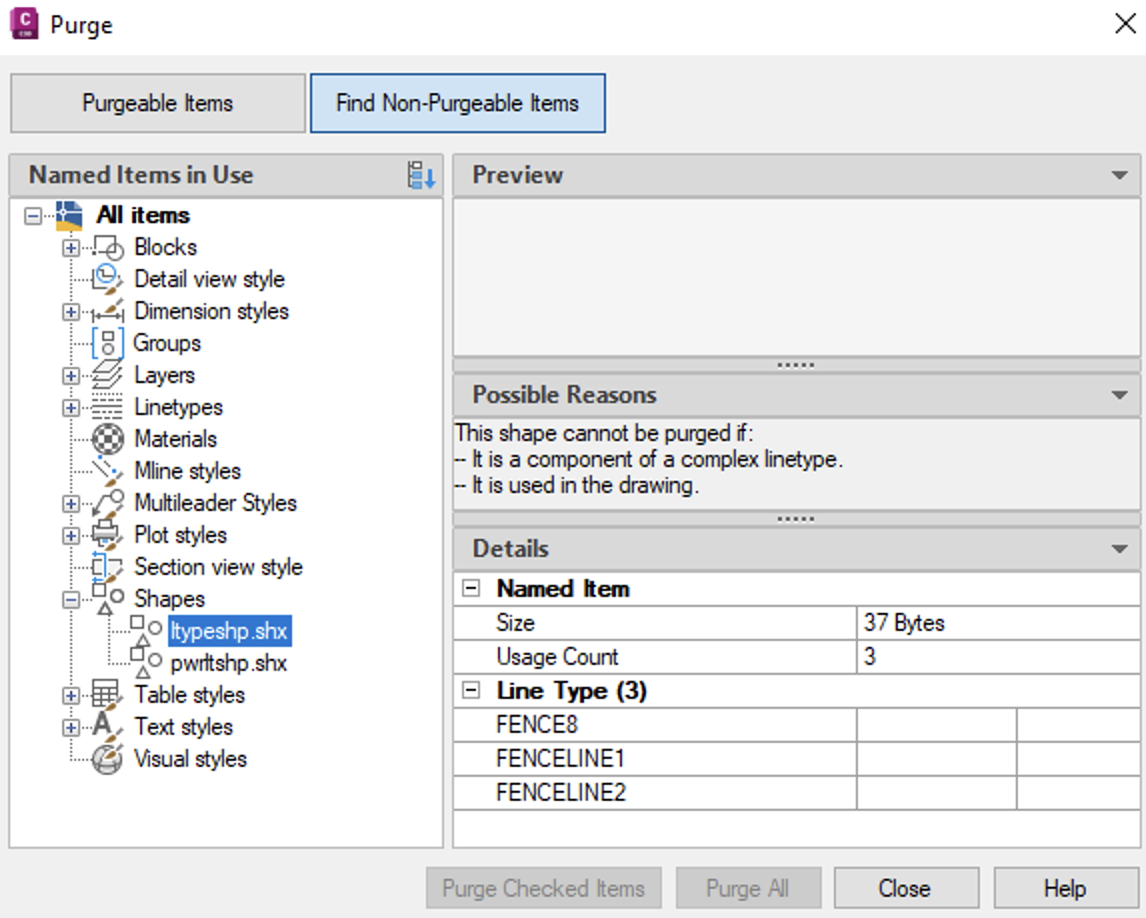
Task: Collapse the Shapes tree node
Action: (x=71, y=600)
